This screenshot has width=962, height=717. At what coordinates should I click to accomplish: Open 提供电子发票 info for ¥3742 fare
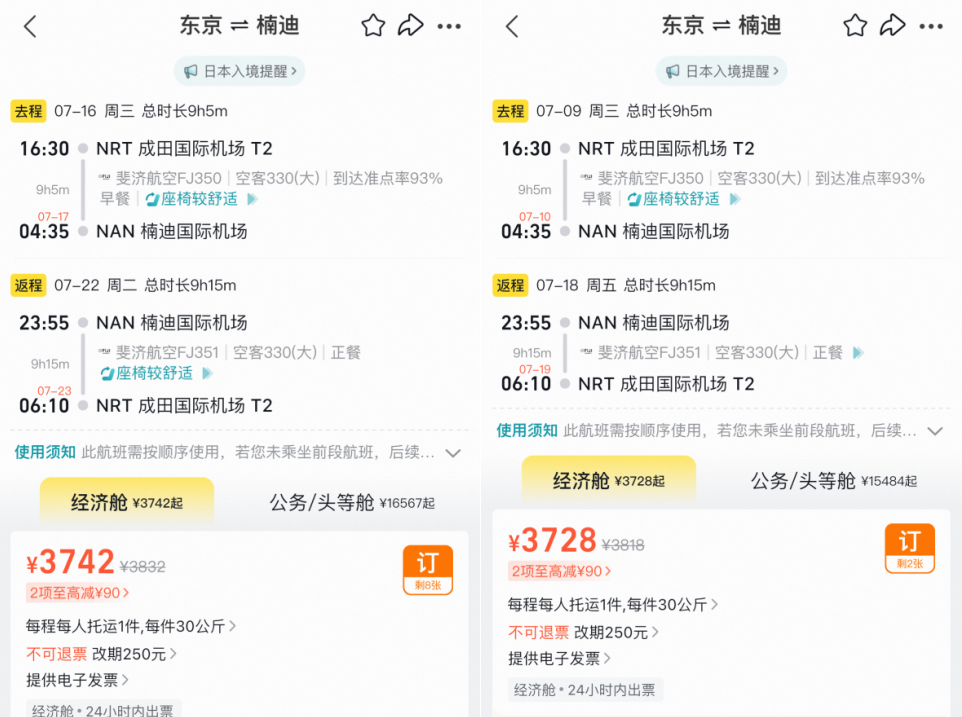pos(77,680)
